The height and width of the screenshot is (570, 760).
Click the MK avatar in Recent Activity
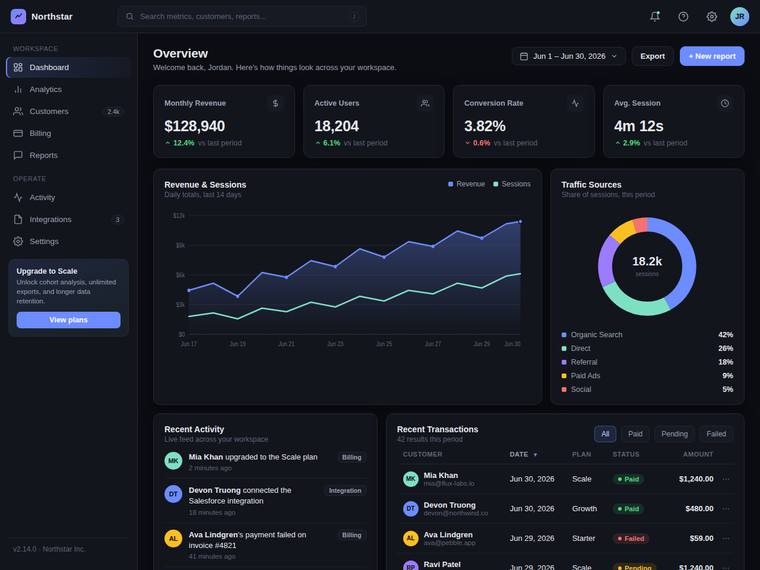coord(173,460)
